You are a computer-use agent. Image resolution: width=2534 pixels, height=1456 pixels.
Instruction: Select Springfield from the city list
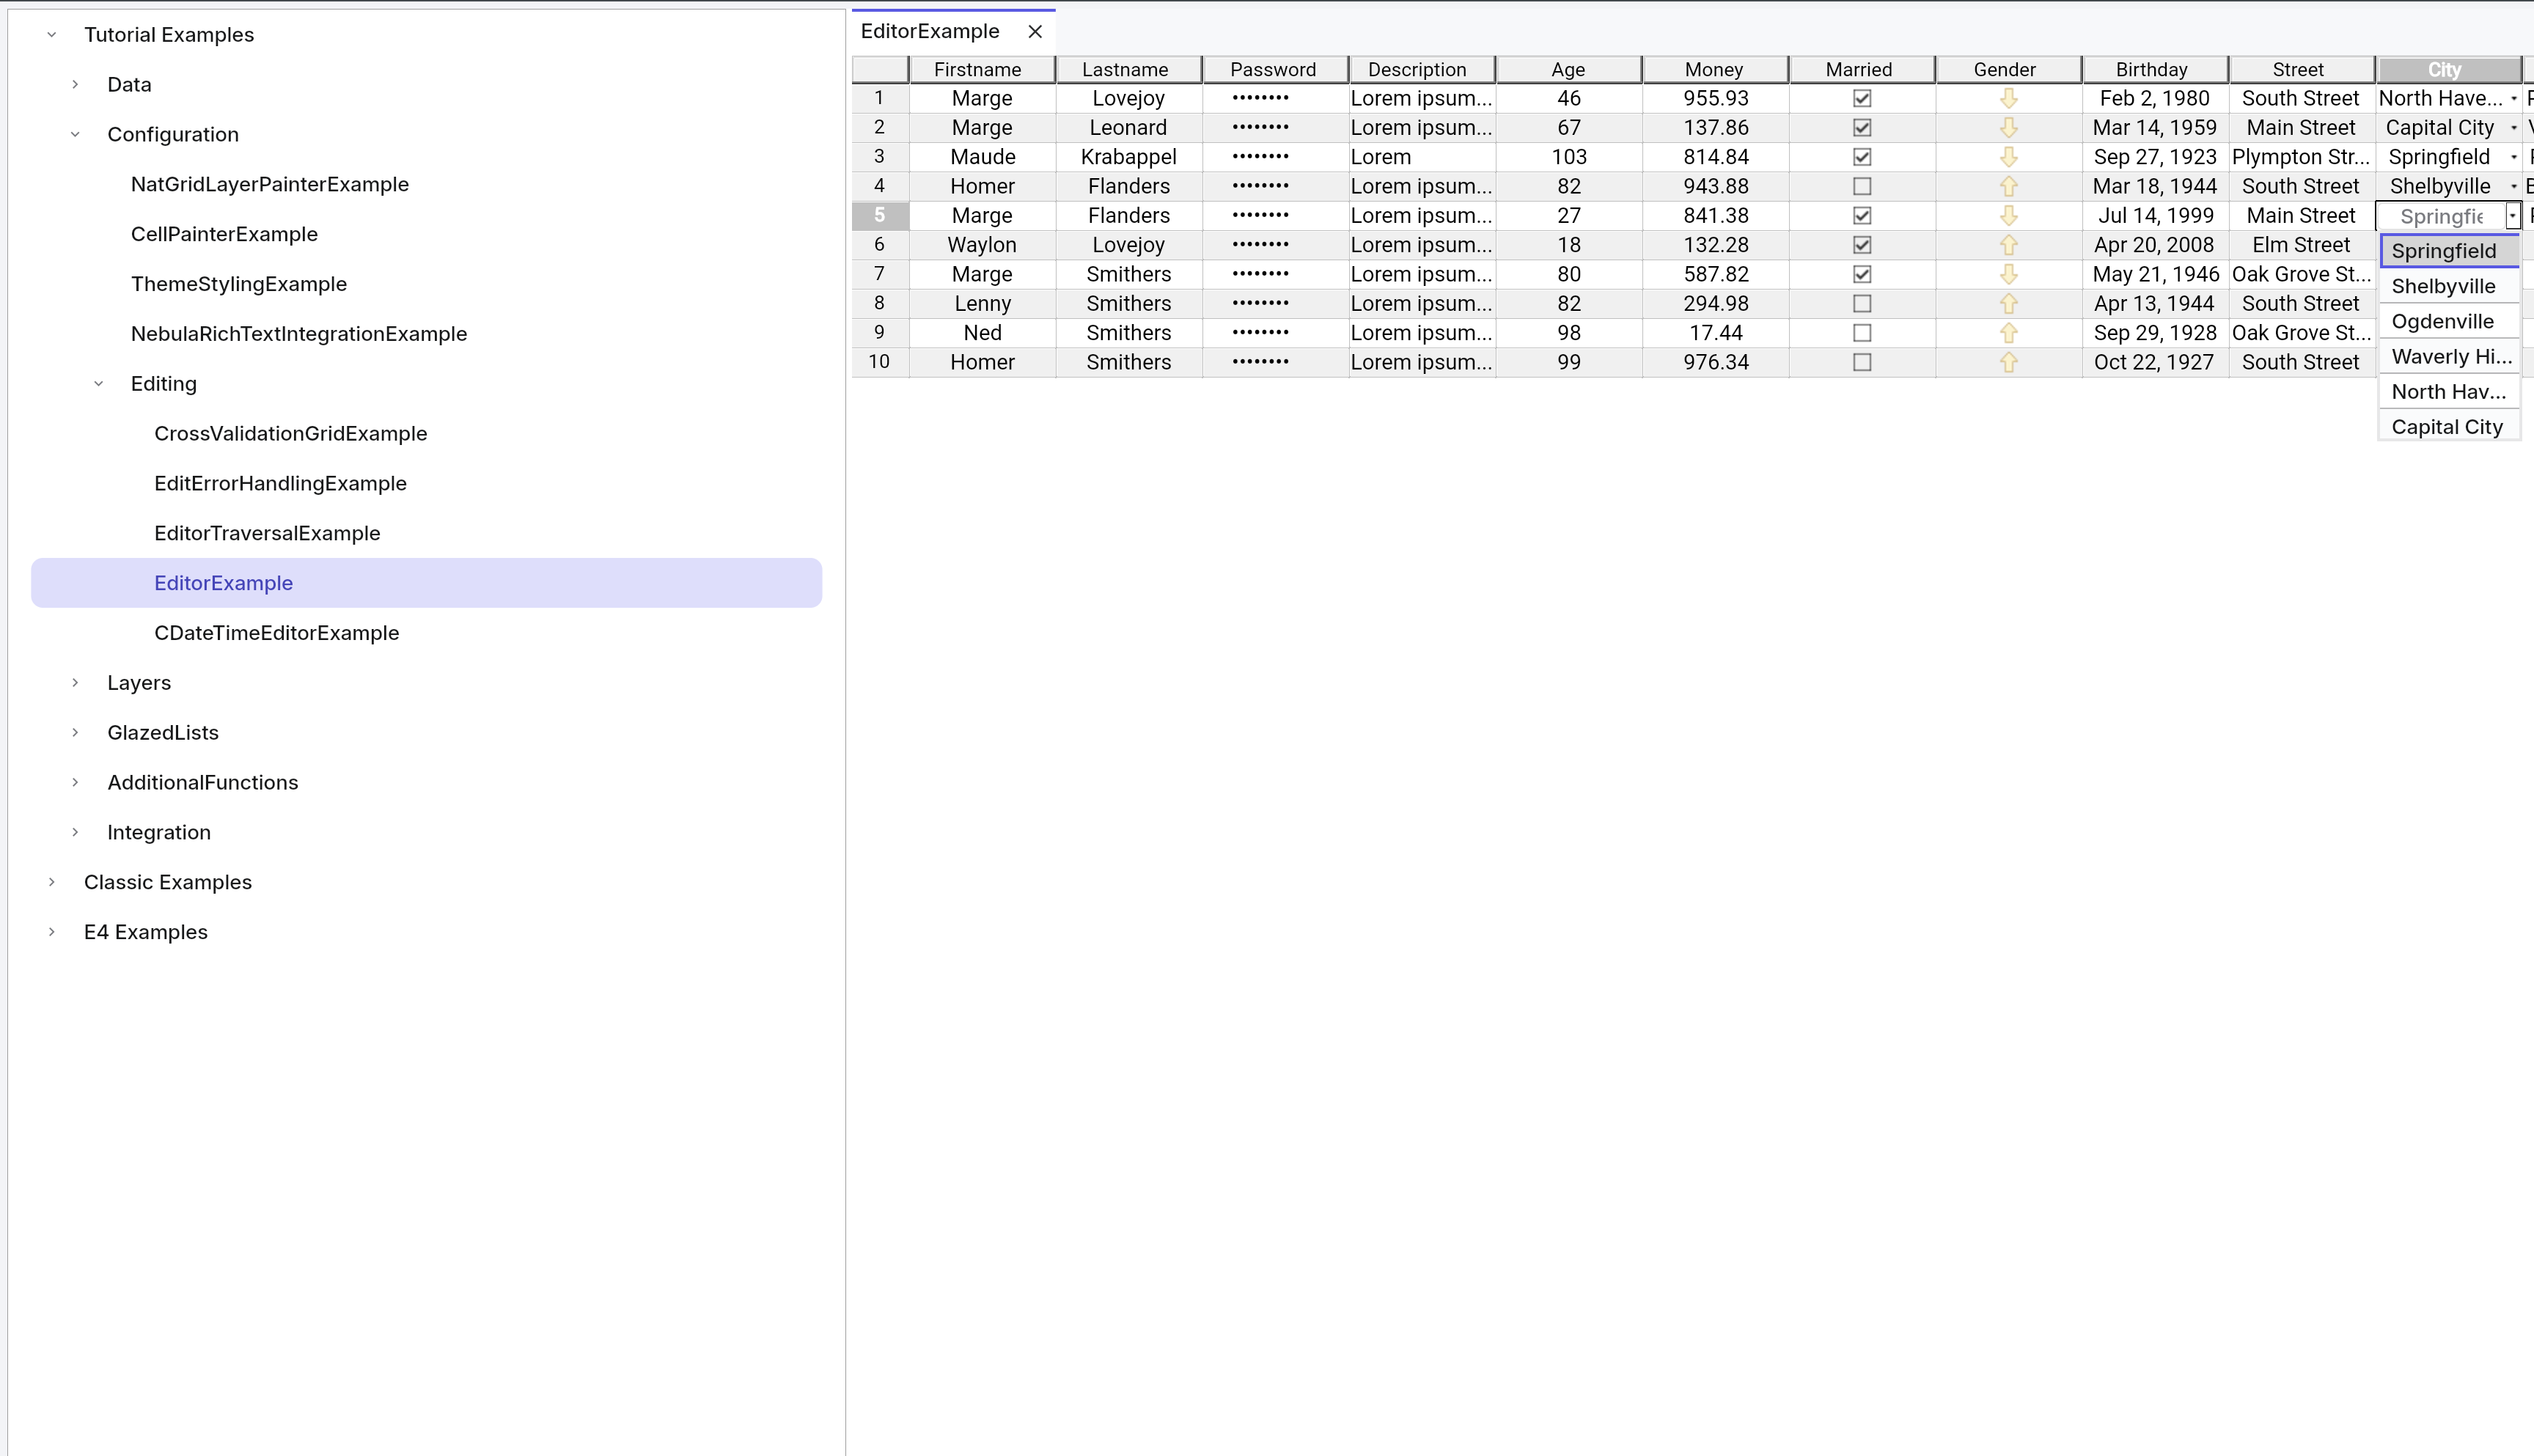2449,251
